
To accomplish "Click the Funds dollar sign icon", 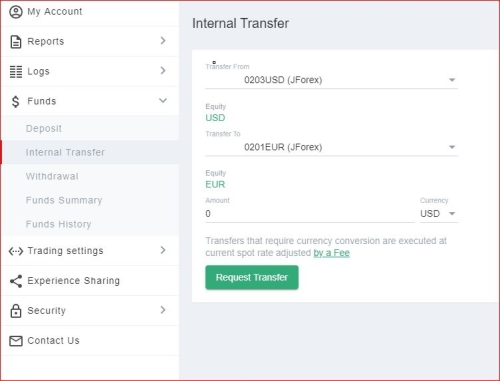I will [x=15, y=102].
